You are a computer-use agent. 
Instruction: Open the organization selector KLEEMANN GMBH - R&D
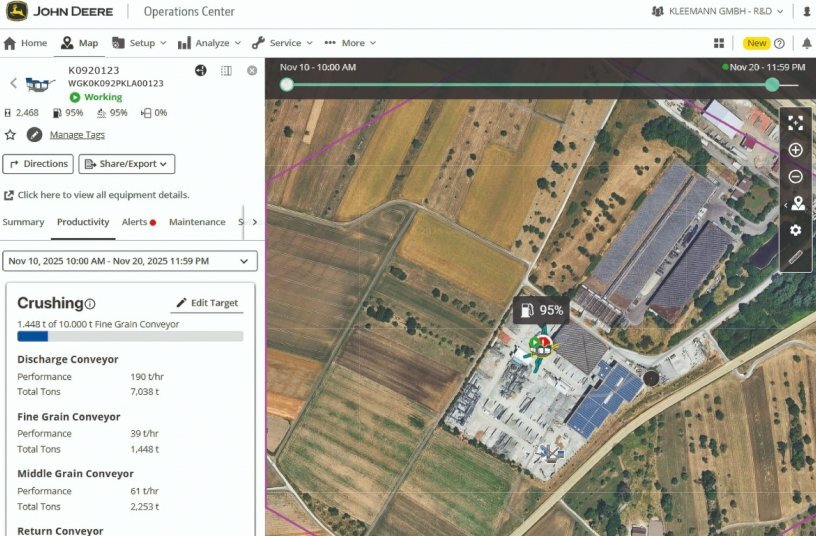point(718,11)
